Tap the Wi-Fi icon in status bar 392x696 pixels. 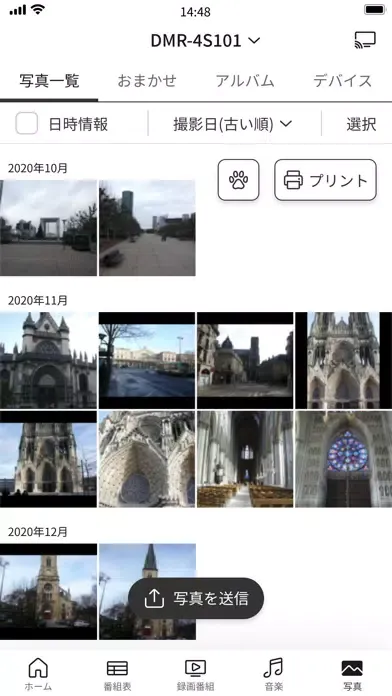(39, 9)
